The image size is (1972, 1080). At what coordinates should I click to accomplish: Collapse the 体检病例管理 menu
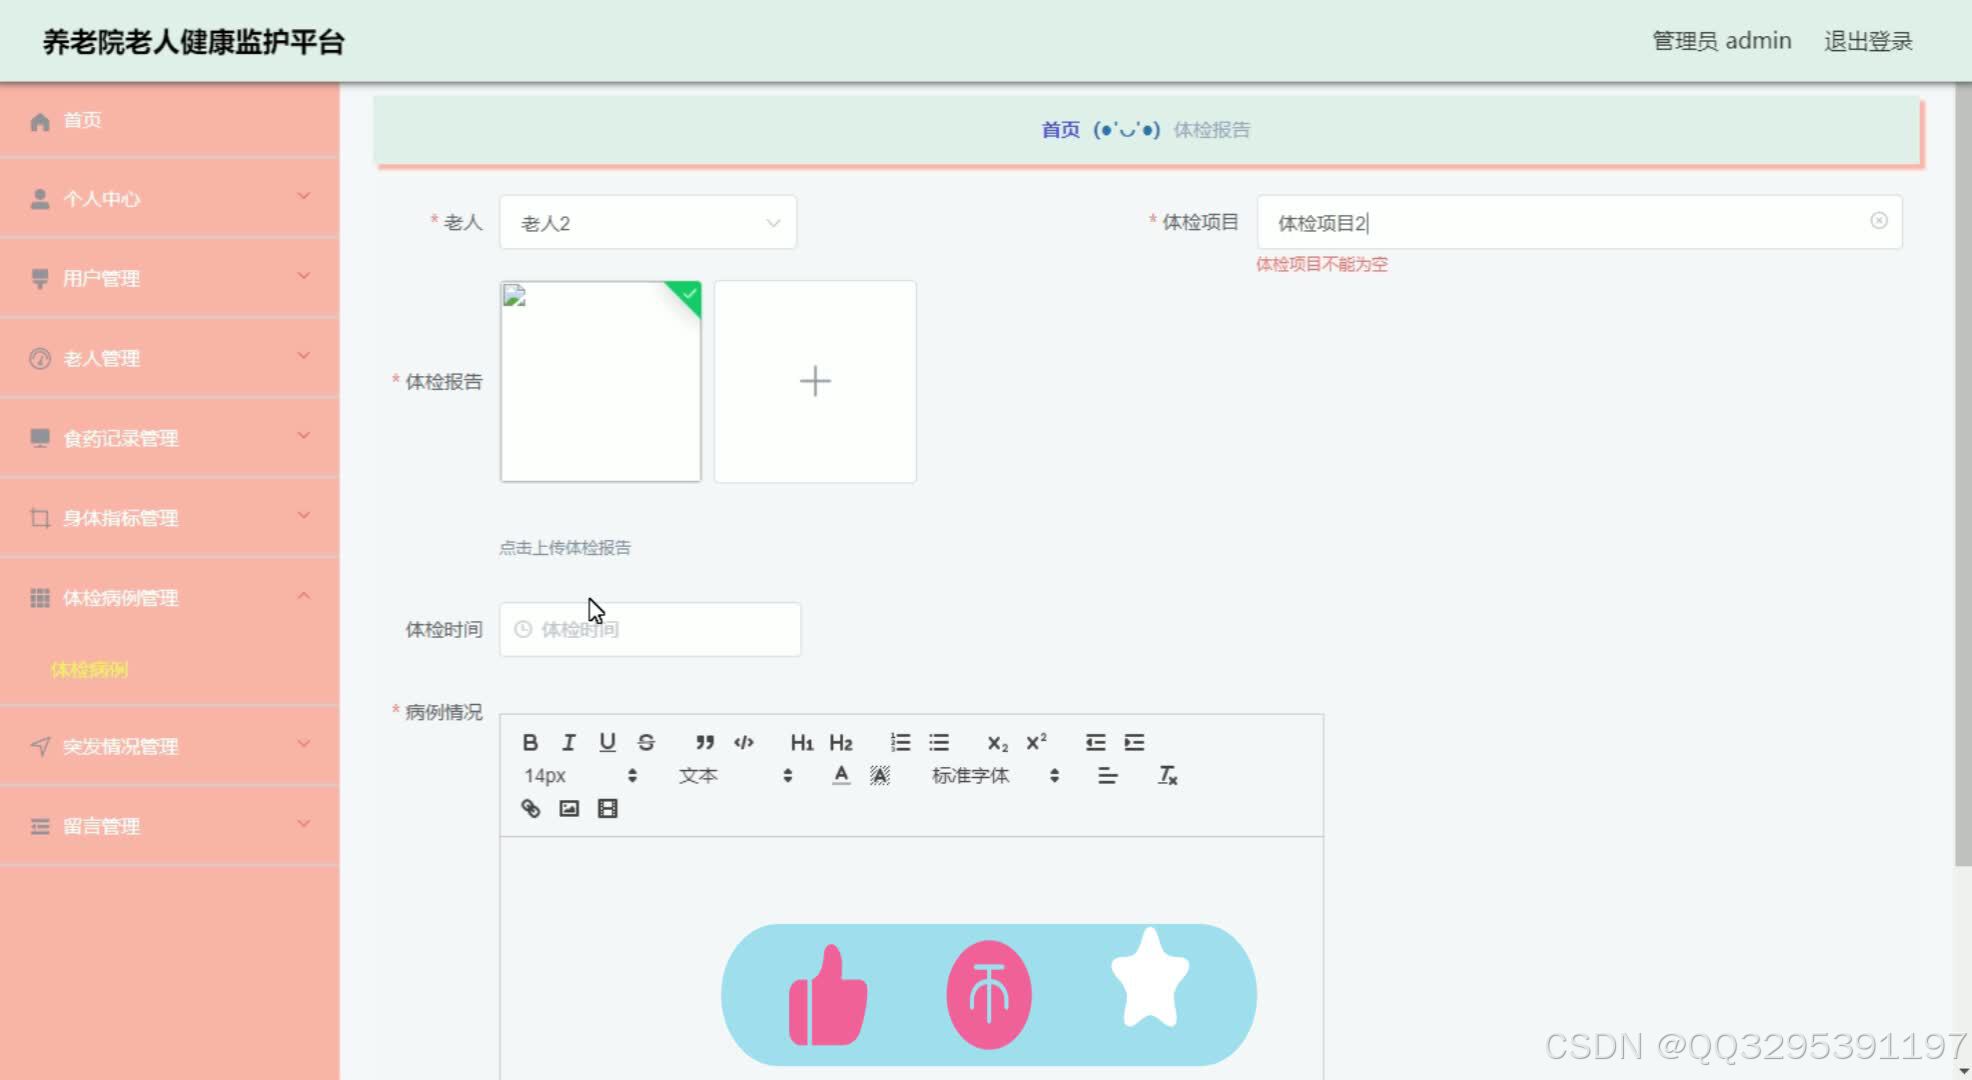(x=169, y=598)
